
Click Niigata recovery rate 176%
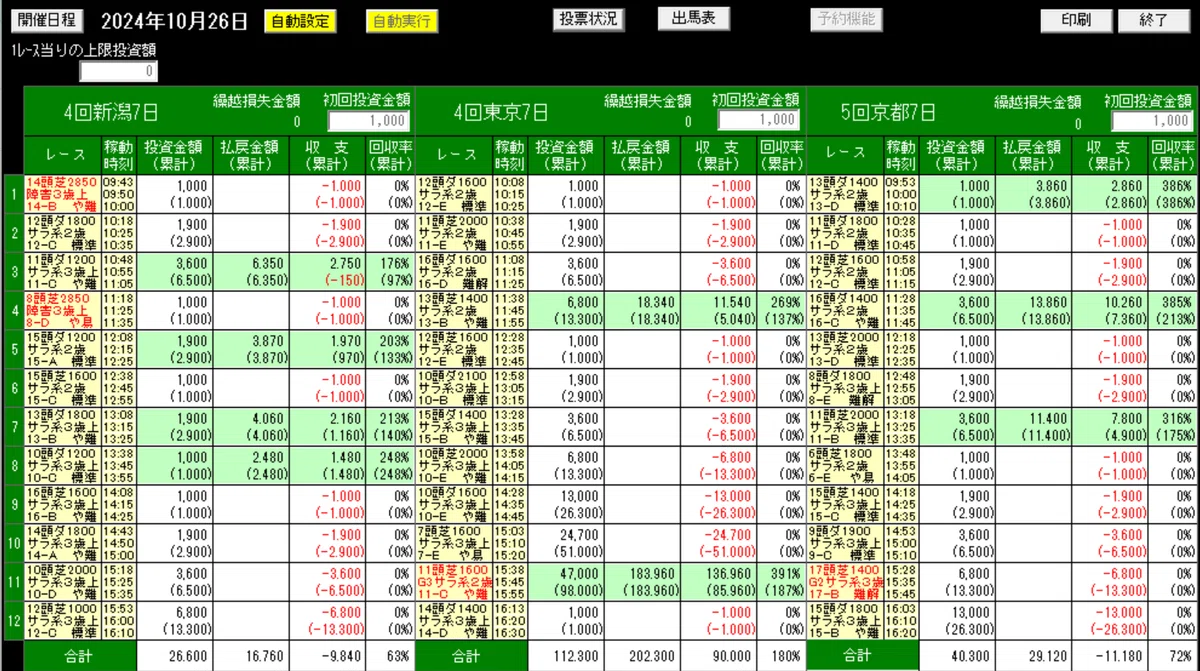click(390, 272)
